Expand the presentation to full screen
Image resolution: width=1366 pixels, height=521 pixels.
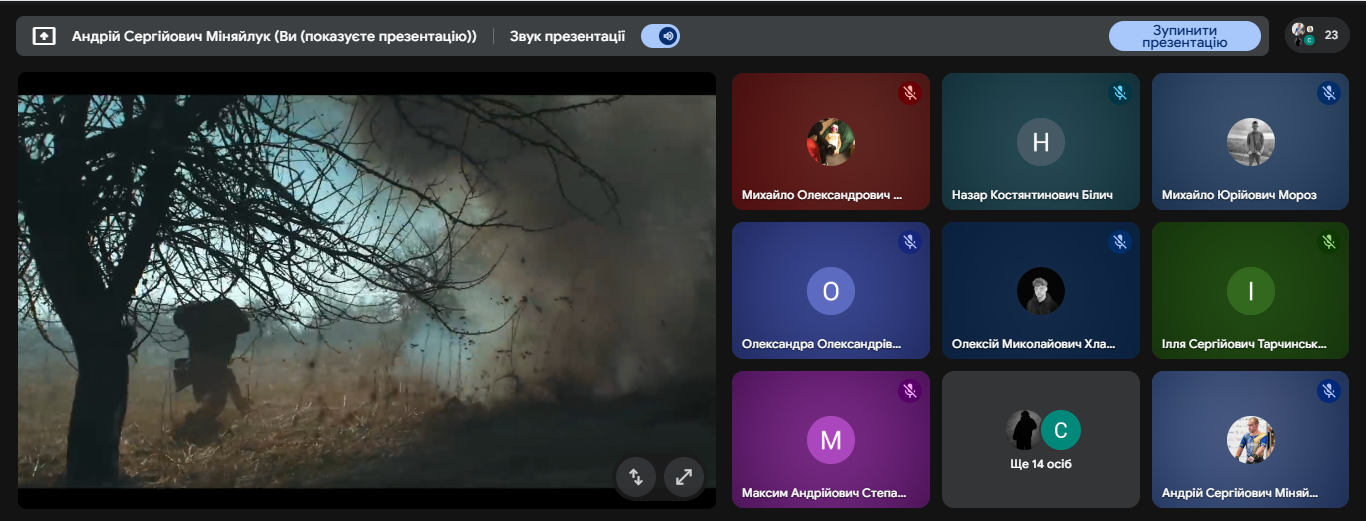[684, 477]
